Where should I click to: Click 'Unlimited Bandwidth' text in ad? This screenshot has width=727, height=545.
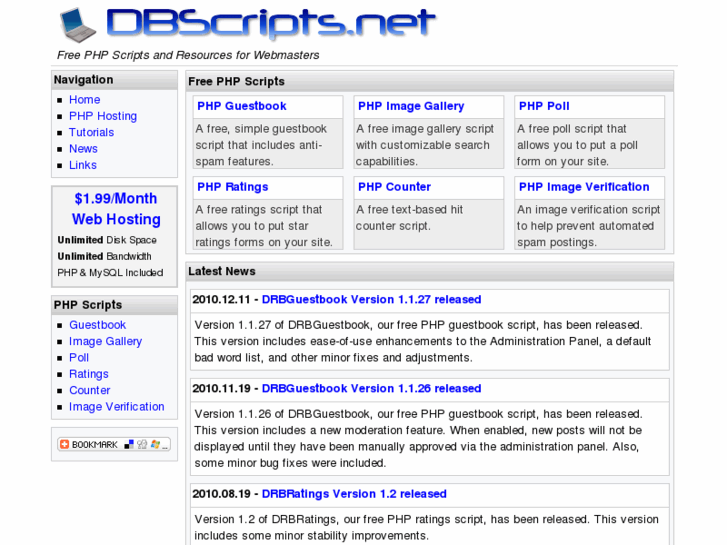(x=104, y=256)
